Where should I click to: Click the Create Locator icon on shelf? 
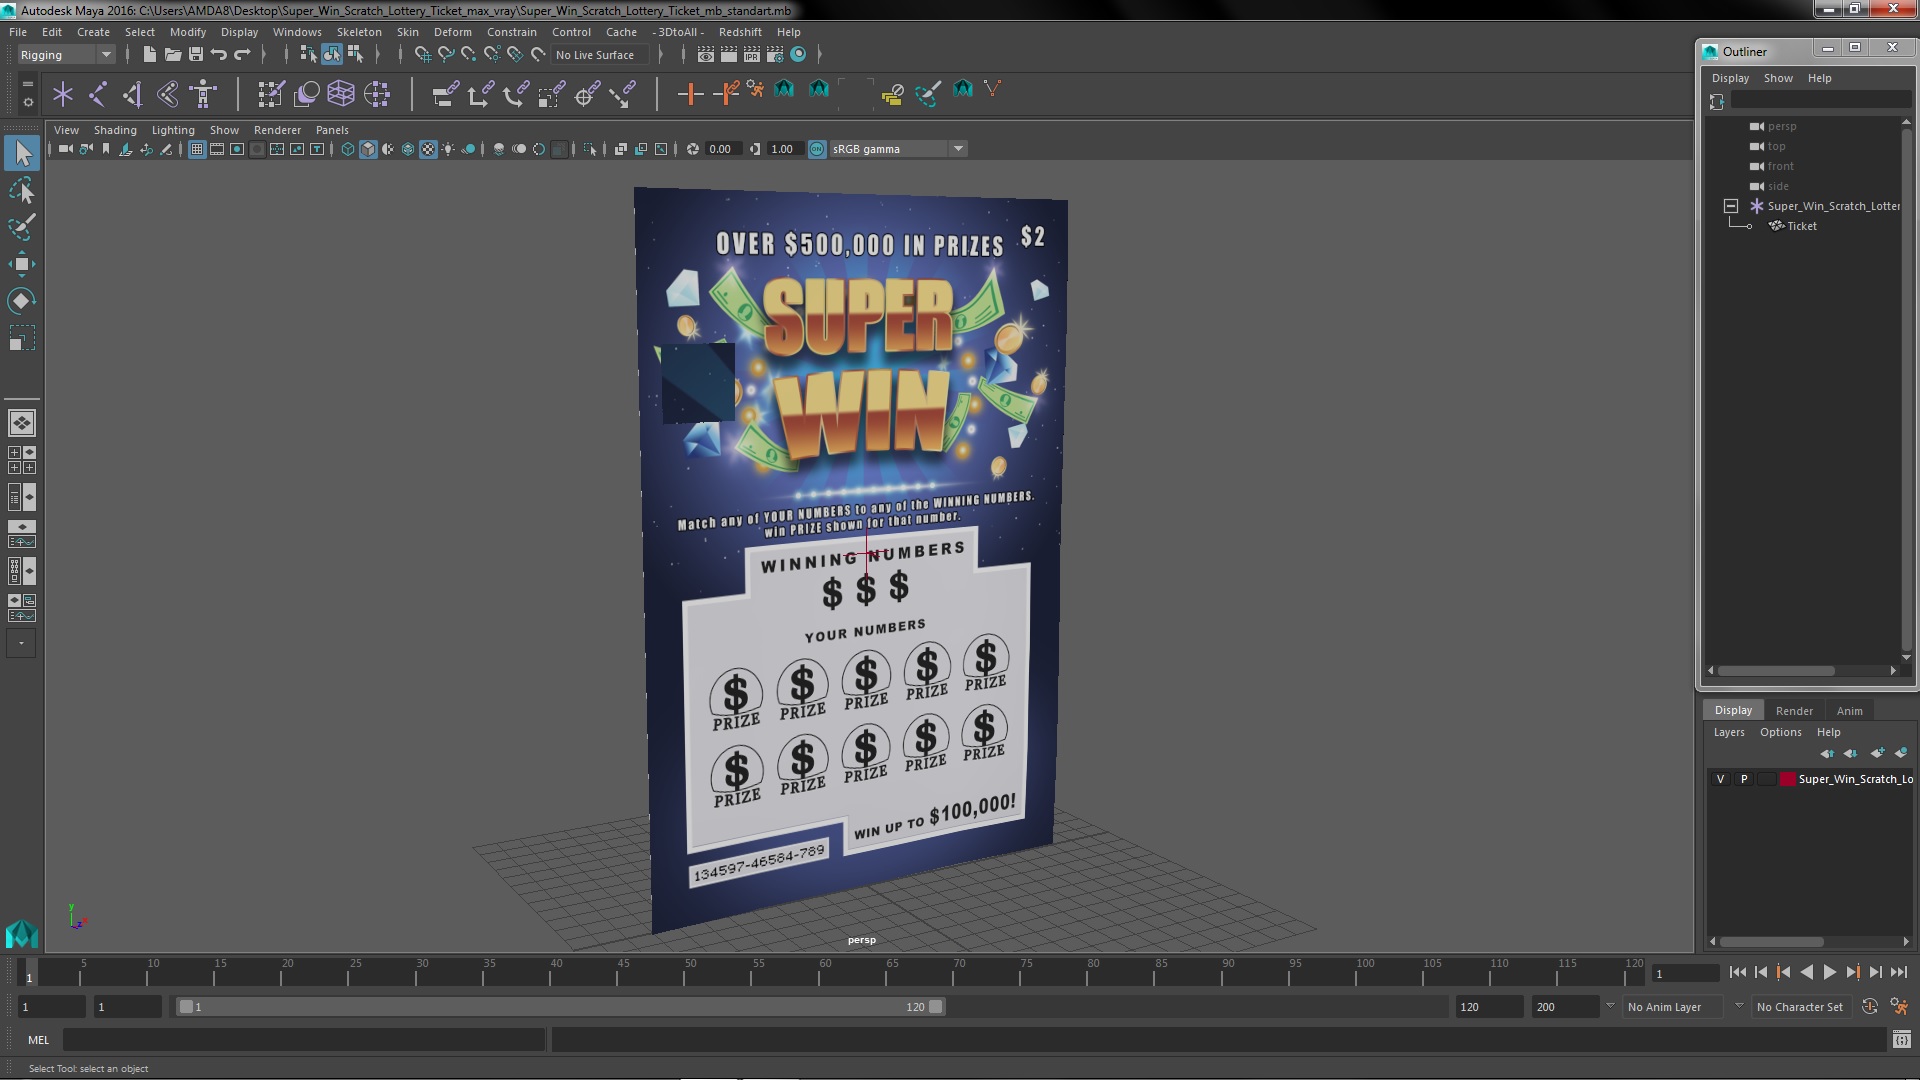tap(63, 94)
